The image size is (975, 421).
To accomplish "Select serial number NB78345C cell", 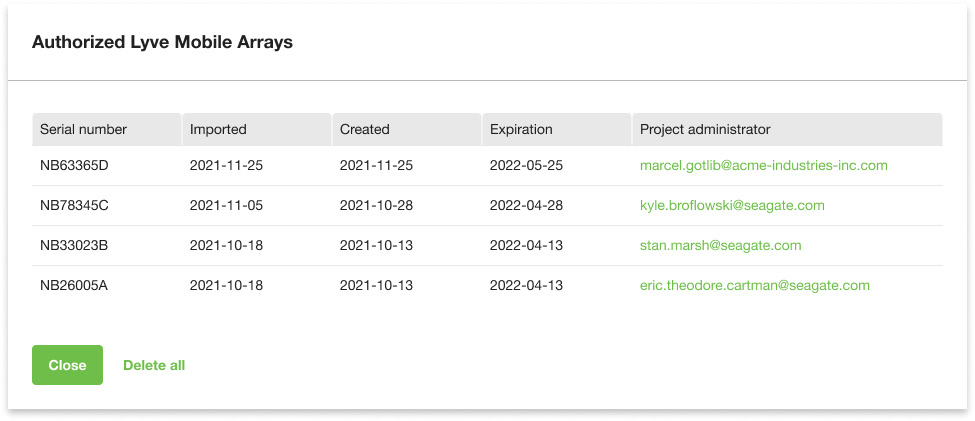I will click(74, 205).
